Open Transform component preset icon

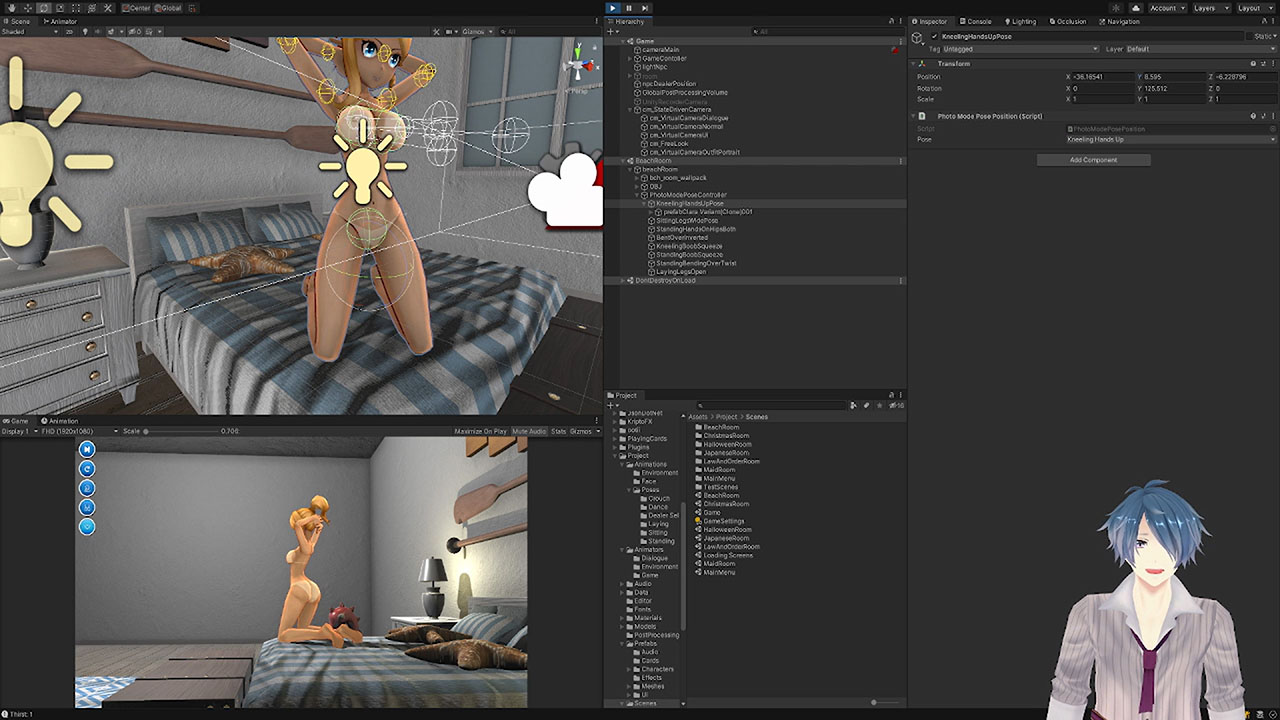(1262, 63)
